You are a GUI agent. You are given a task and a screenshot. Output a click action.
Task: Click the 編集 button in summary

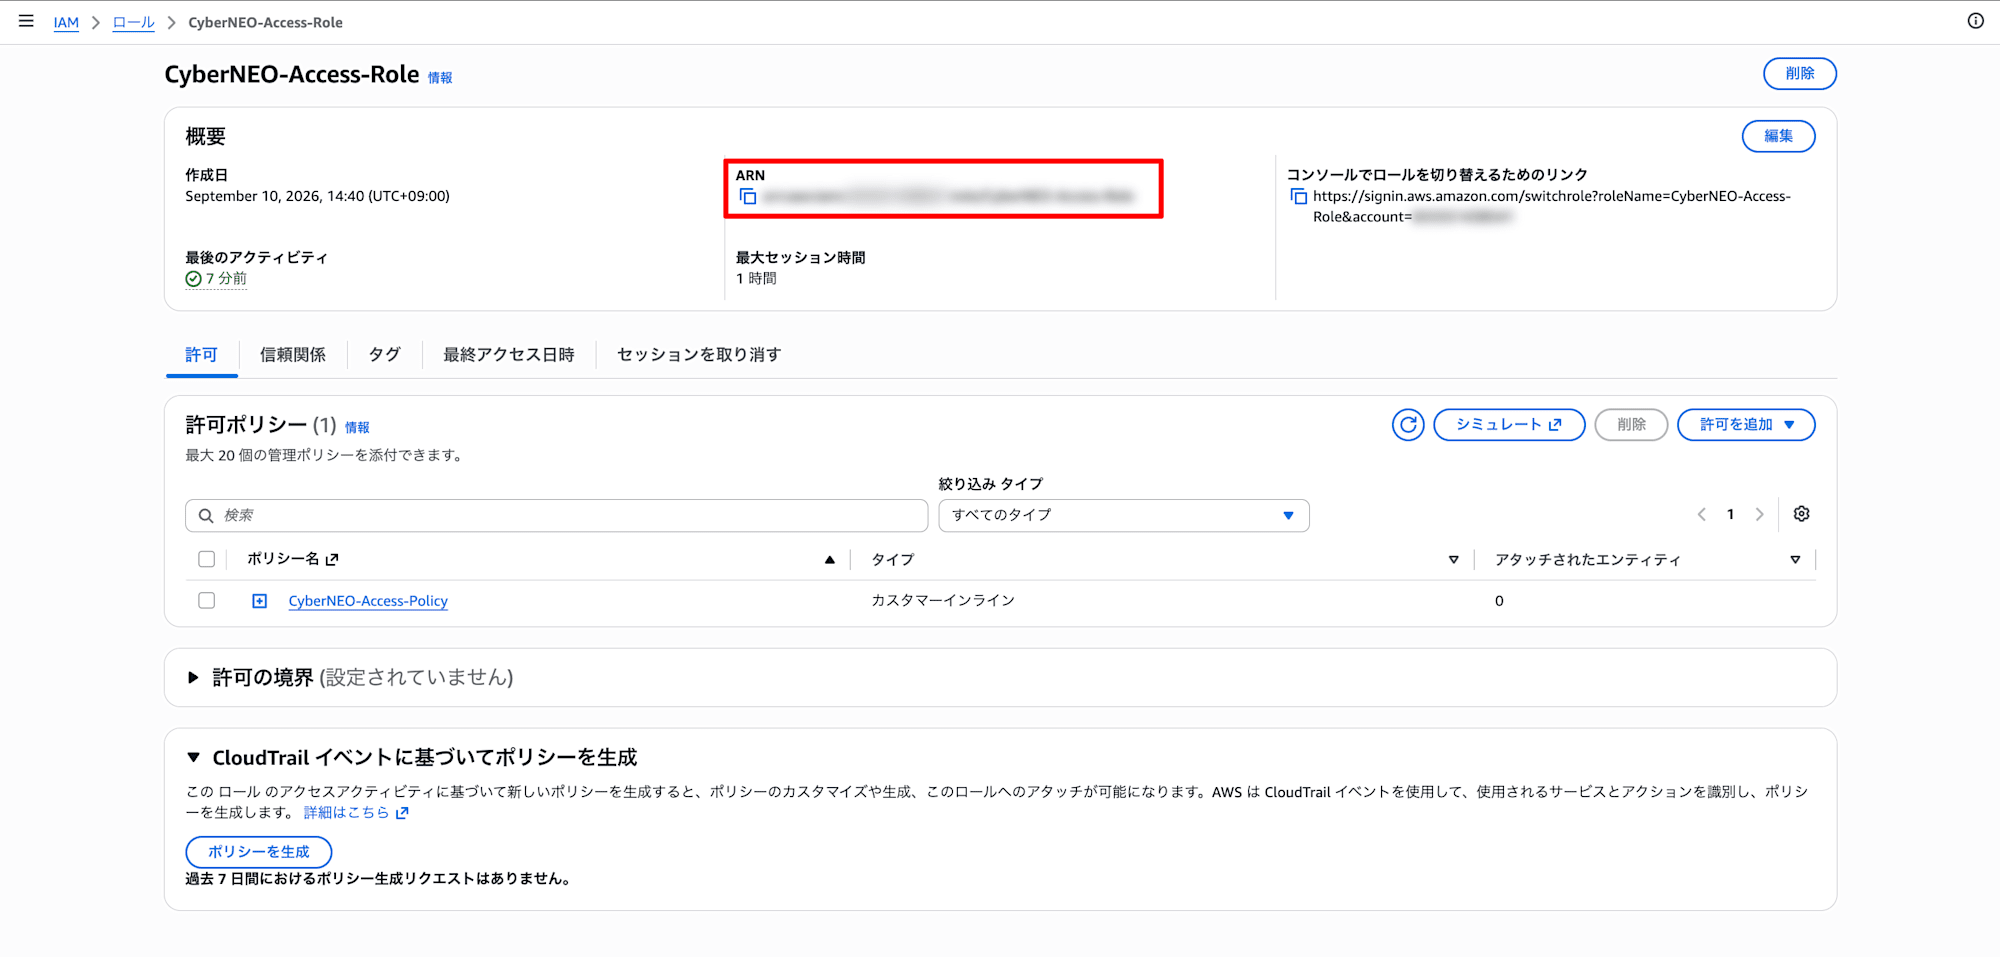pos(1778,136)
